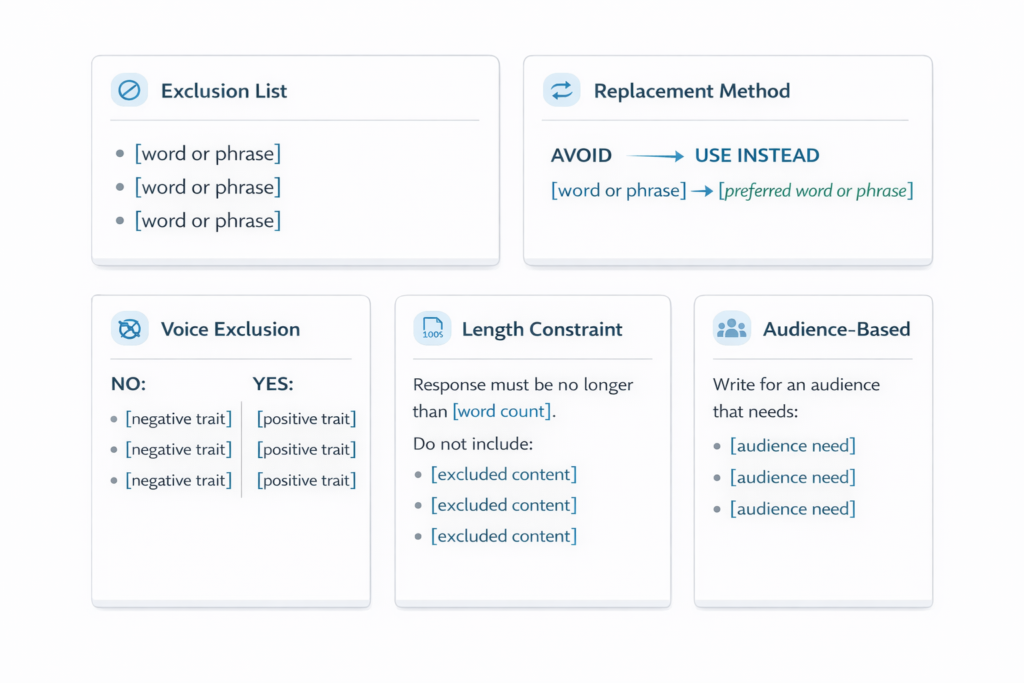Click the arrow between AVOID and USE INSTEAD
Image resolution: width=1024 pixels, height=683 pixels.
click(655, 156)
